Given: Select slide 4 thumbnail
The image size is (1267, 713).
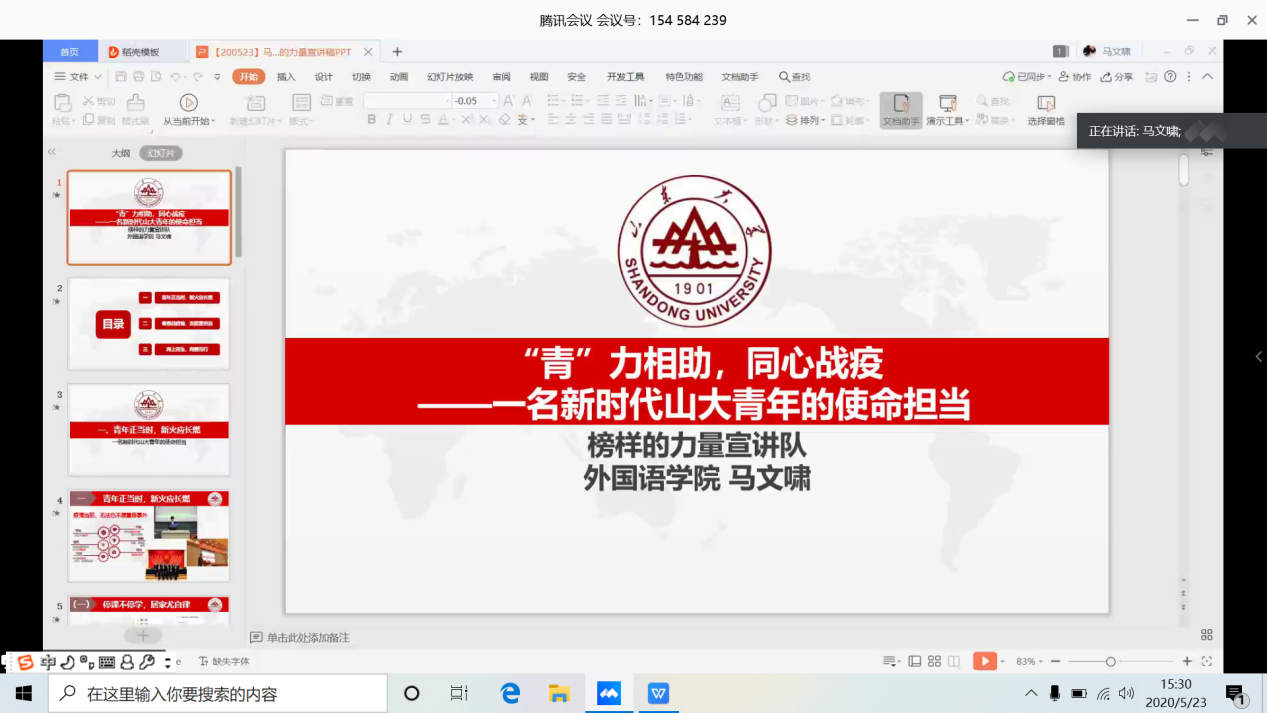Looking at the screenshot, I should pos(149,535).
